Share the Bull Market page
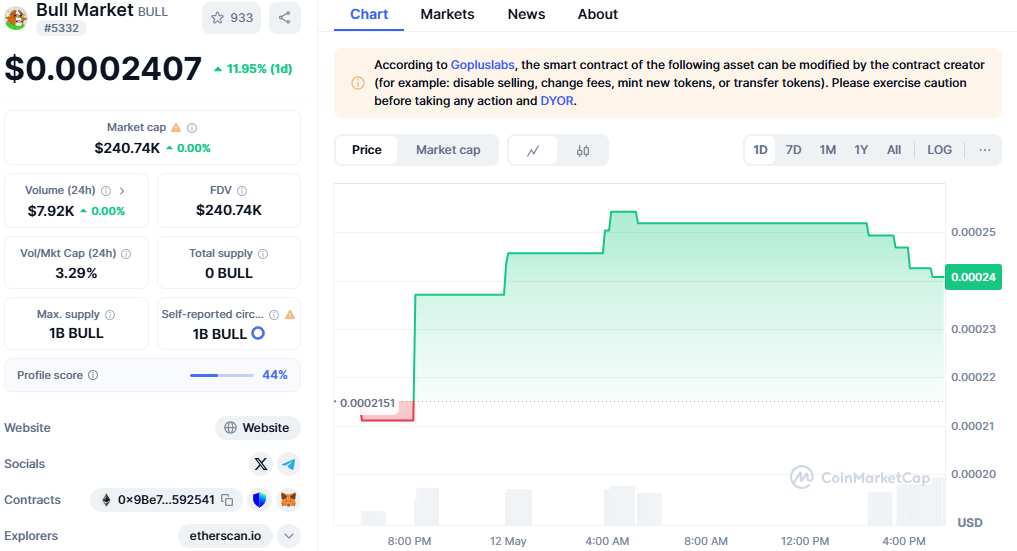The width and height of the screenshot is (1017, 551). (x=284, y=18)
